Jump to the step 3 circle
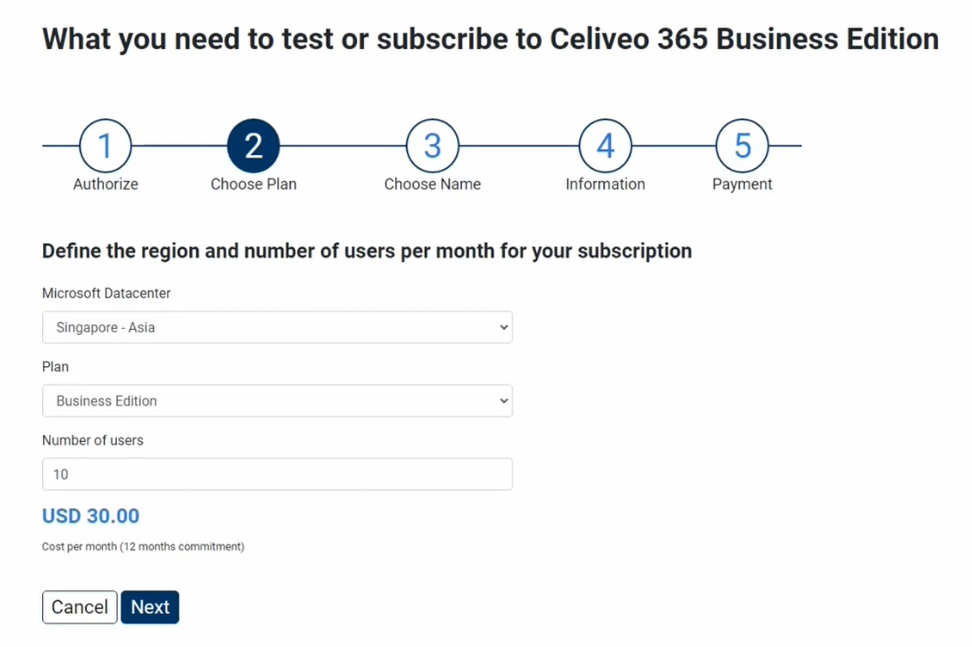The height and width of the screenshot is (647, 972). (432, 146)
